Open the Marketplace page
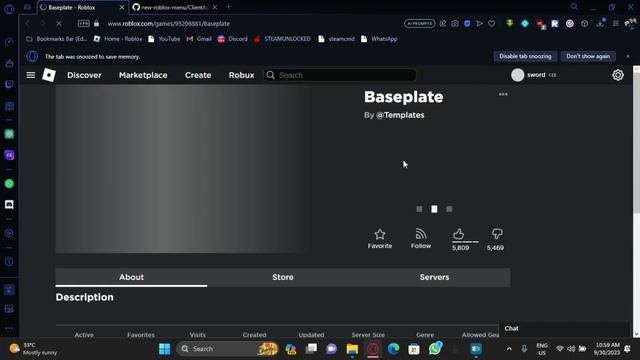 coord(143,75)
